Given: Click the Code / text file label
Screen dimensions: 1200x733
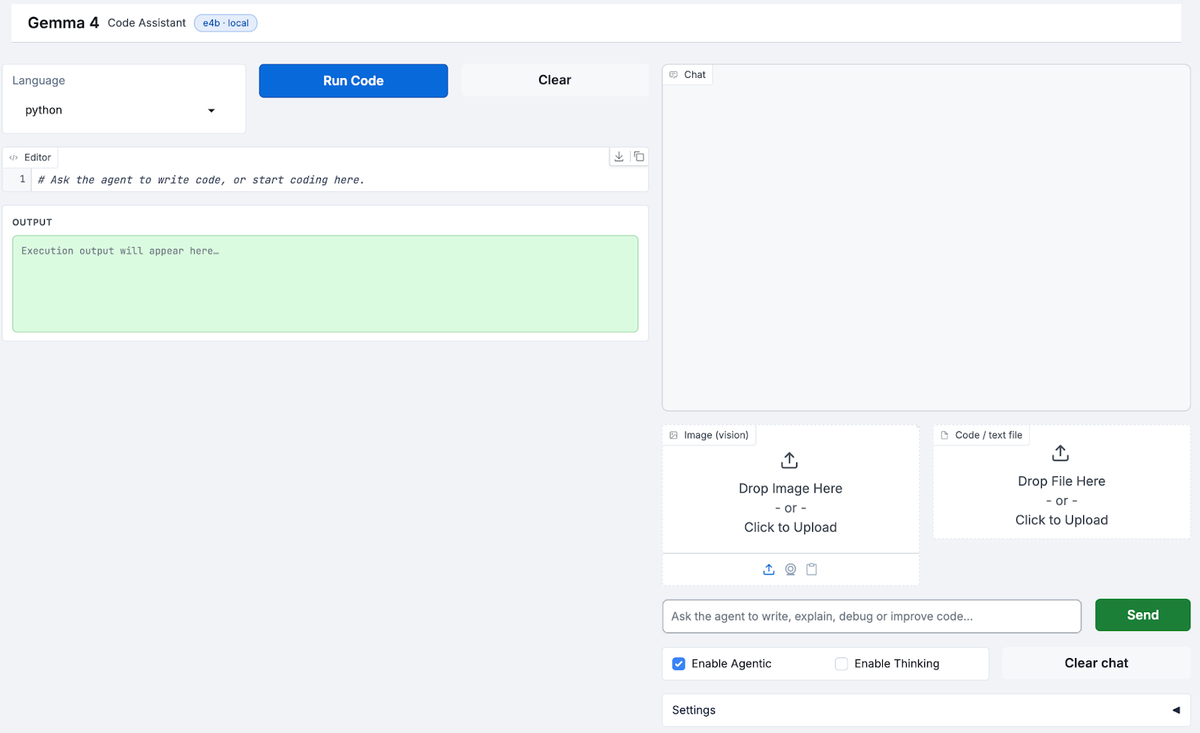Looking at the screenshot, I should tap(981, 435).
